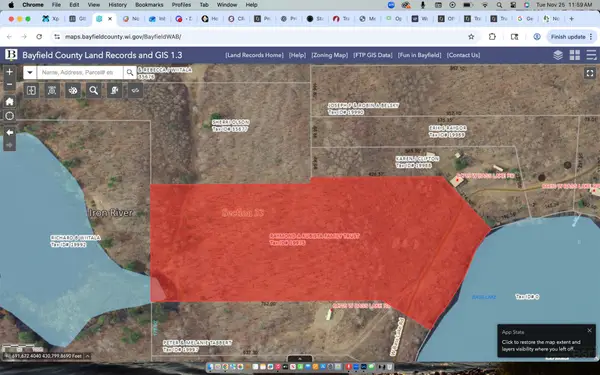This screenshot has height=375, width=600.
Task: Activate the my-location circle button
Action: click(x=10, y=116)
